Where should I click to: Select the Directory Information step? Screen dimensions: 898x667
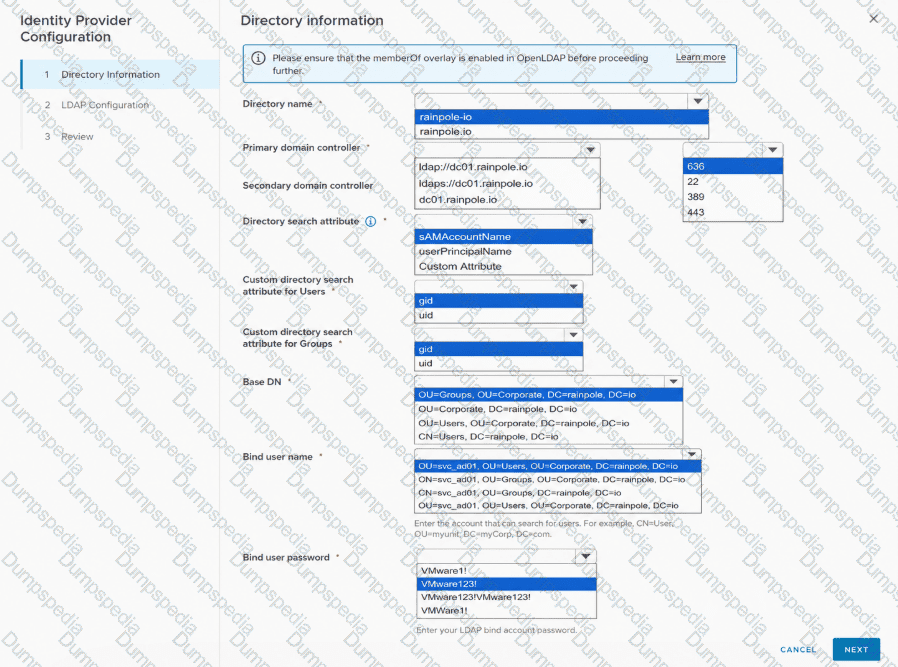(111, 74)
